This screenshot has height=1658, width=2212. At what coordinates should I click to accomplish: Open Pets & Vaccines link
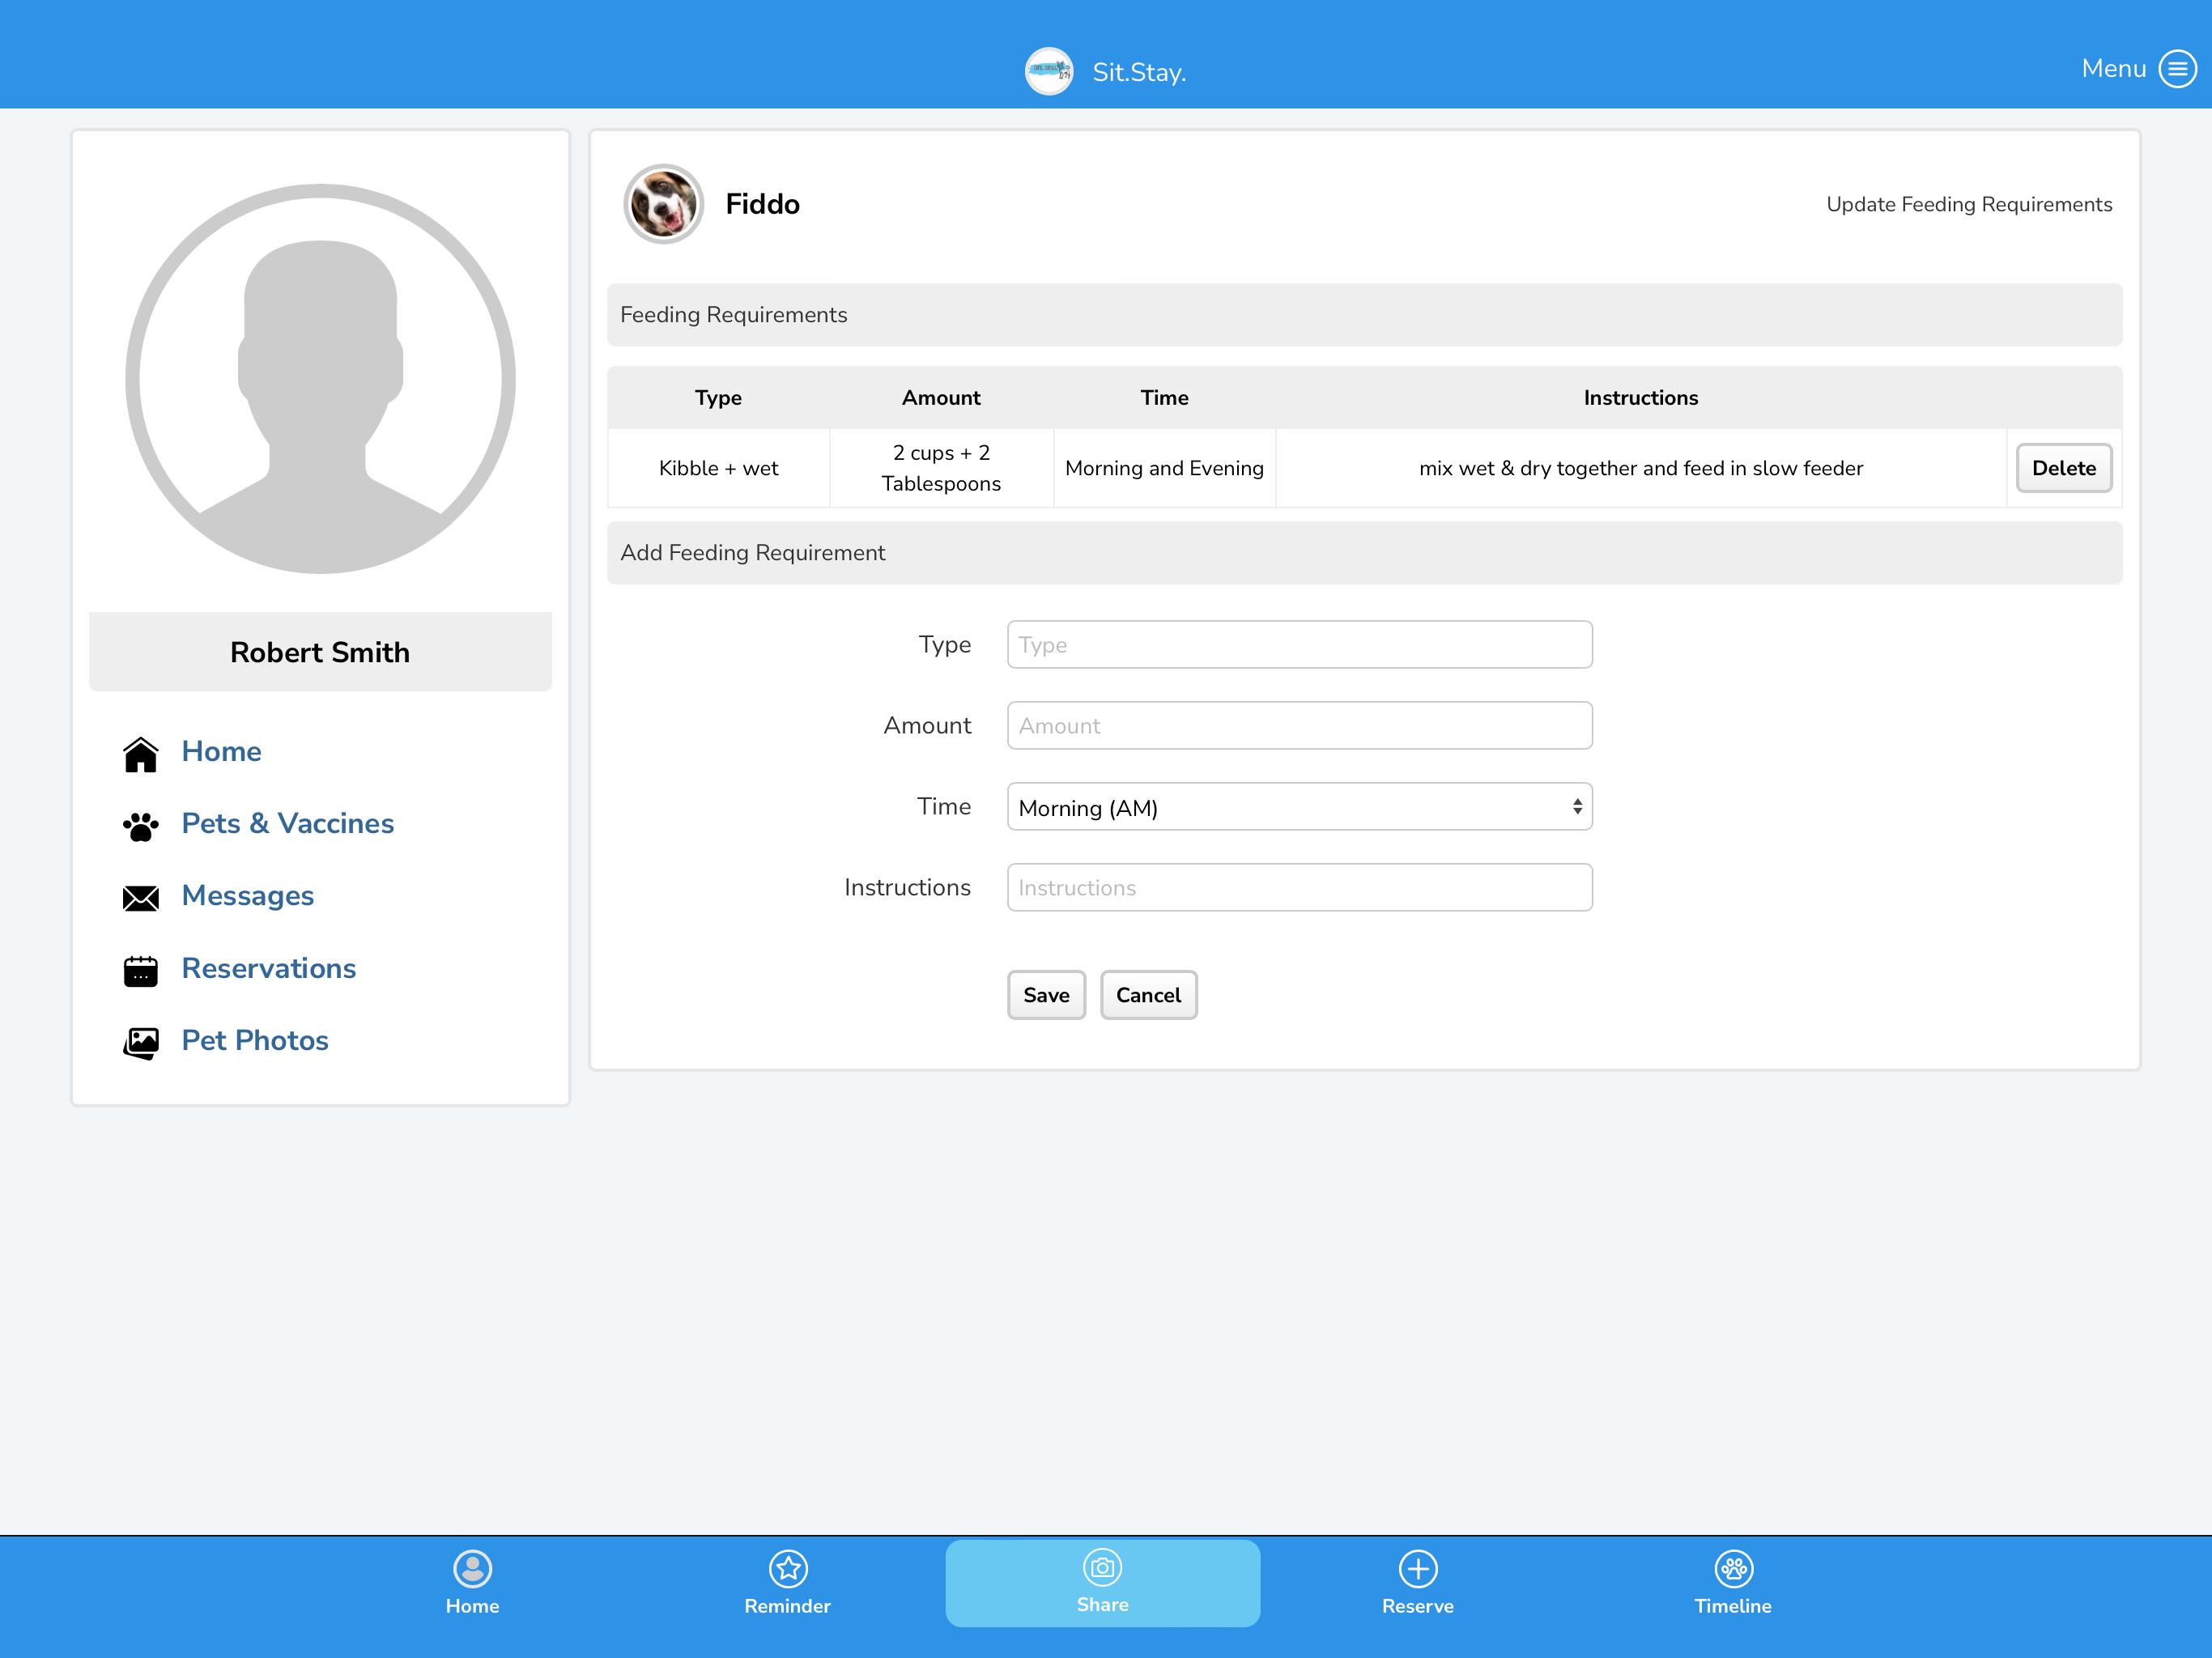pos(287,823)
